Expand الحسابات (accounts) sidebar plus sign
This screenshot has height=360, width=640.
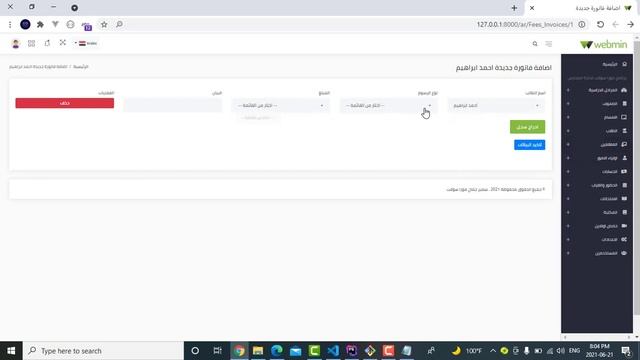point(568,171)
